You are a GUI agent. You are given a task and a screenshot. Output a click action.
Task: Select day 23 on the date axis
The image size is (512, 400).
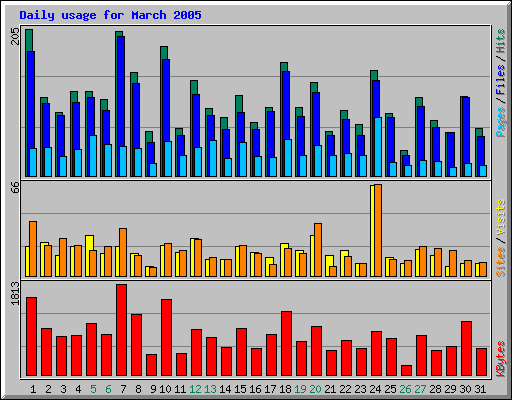click(360, 389)
